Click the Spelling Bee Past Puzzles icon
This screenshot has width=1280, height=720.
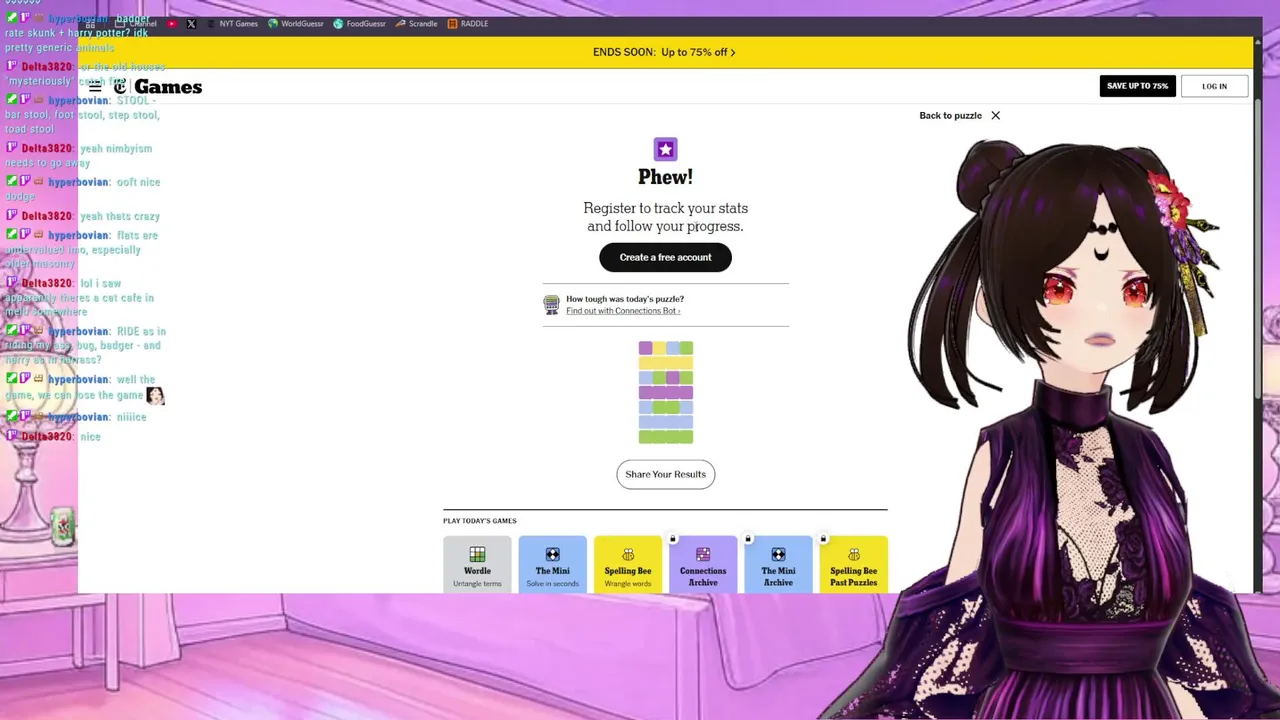pyautogui.click(x=853, y=554)
